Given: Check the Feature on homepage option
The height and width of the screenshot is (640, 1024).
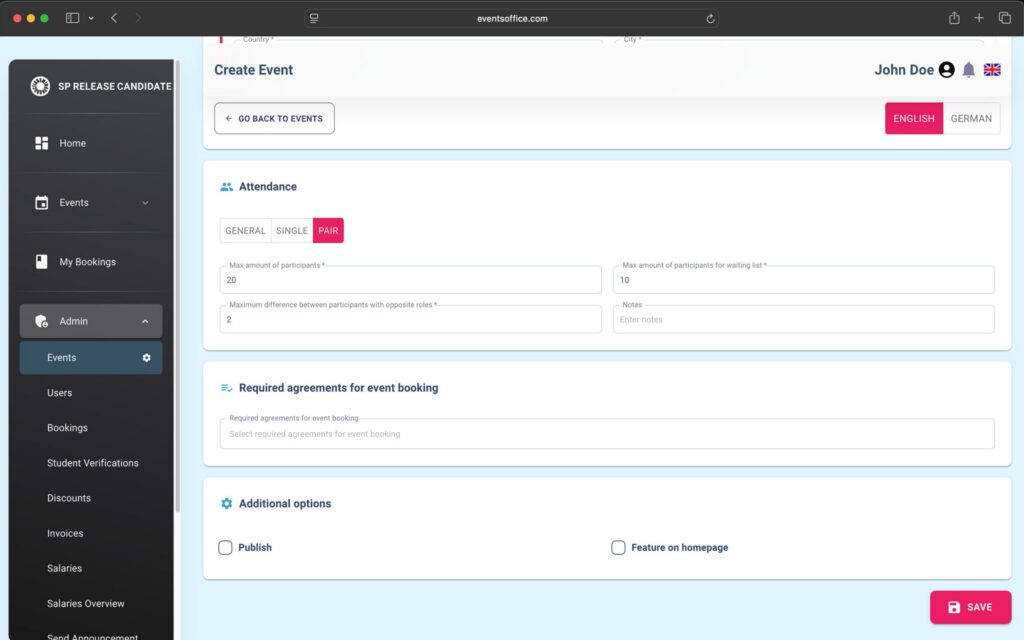Looking at the screenshot, I should [618, 548].
